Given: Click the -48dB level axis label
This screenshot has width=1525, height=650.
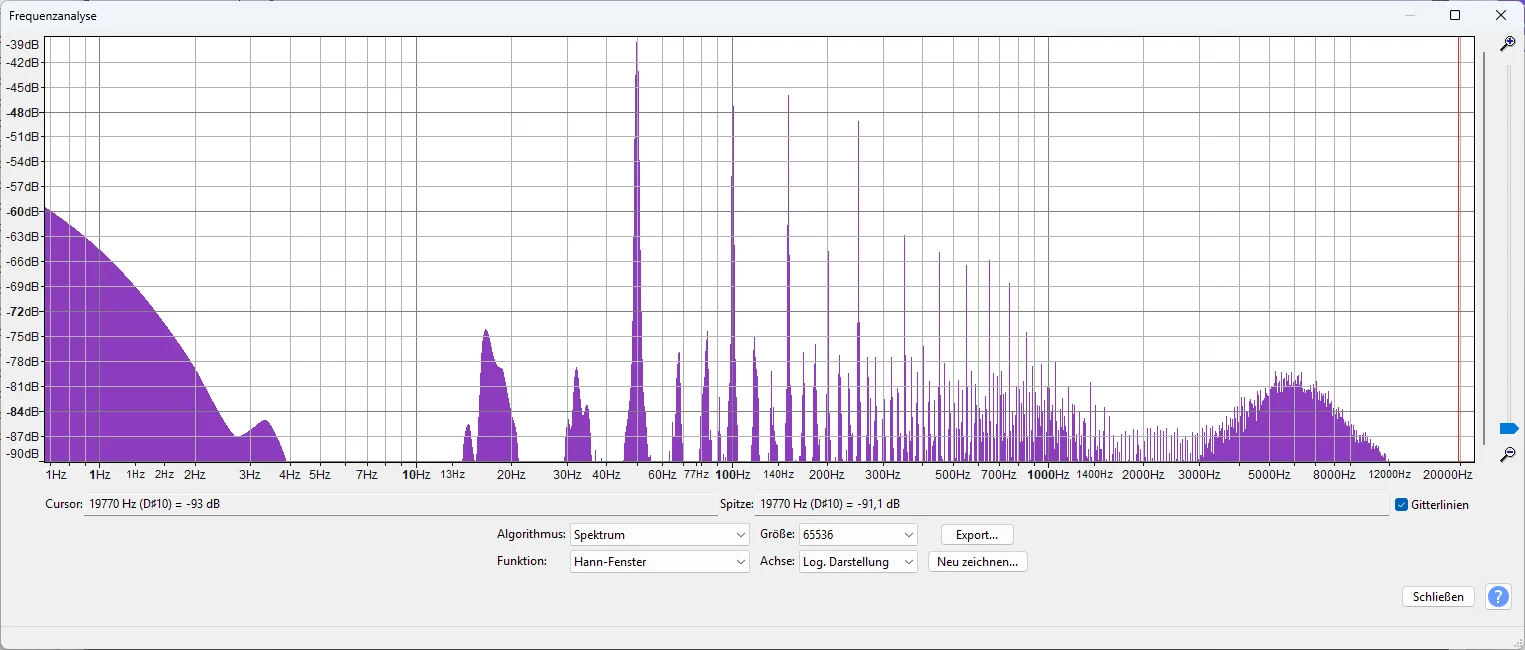Looking at the screenshot, I should pos(23,112).
